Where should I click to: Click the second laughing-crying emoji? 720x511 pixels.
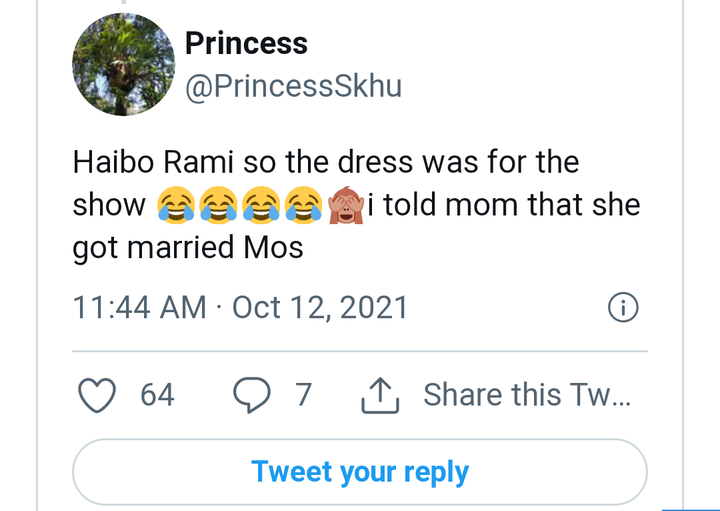coord(219,205)
